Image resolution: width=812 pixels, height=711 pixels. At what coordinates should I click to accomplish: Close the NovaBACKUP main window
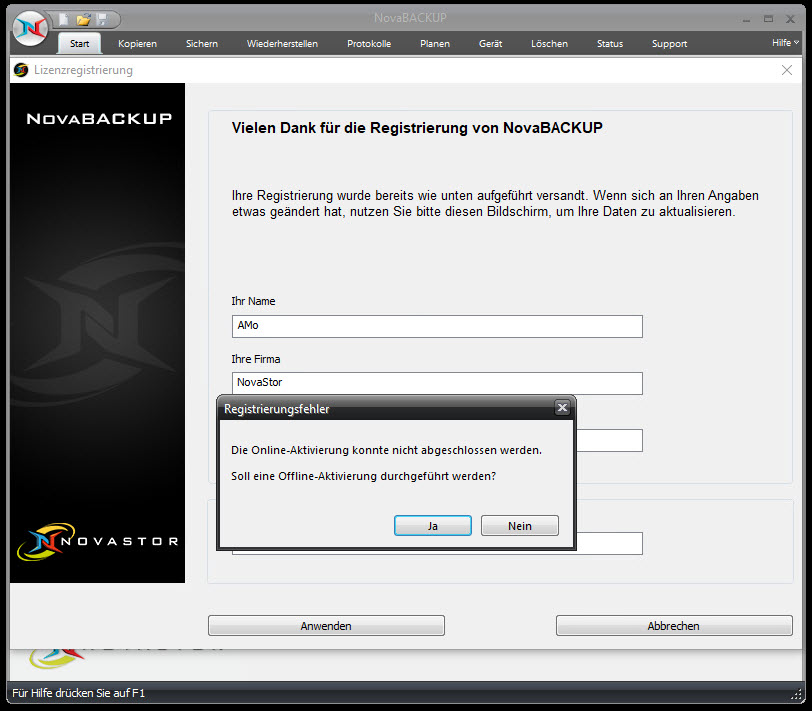(x=790, y=19)
